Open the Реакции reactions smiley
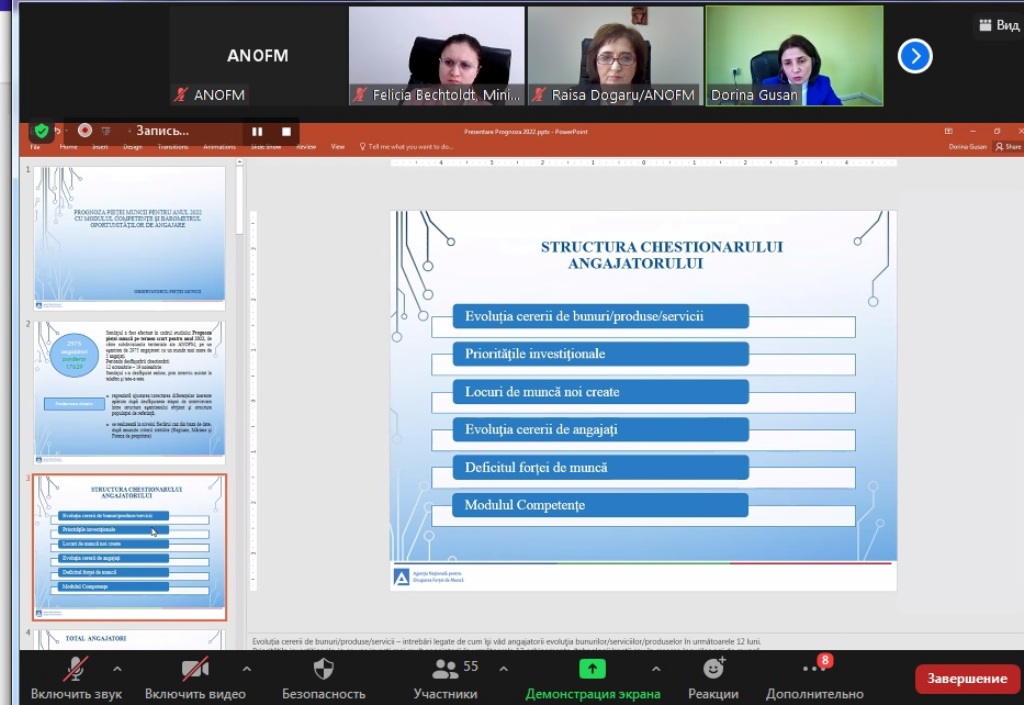Screen dimensions: 1024x705 [x=713, y=668]
